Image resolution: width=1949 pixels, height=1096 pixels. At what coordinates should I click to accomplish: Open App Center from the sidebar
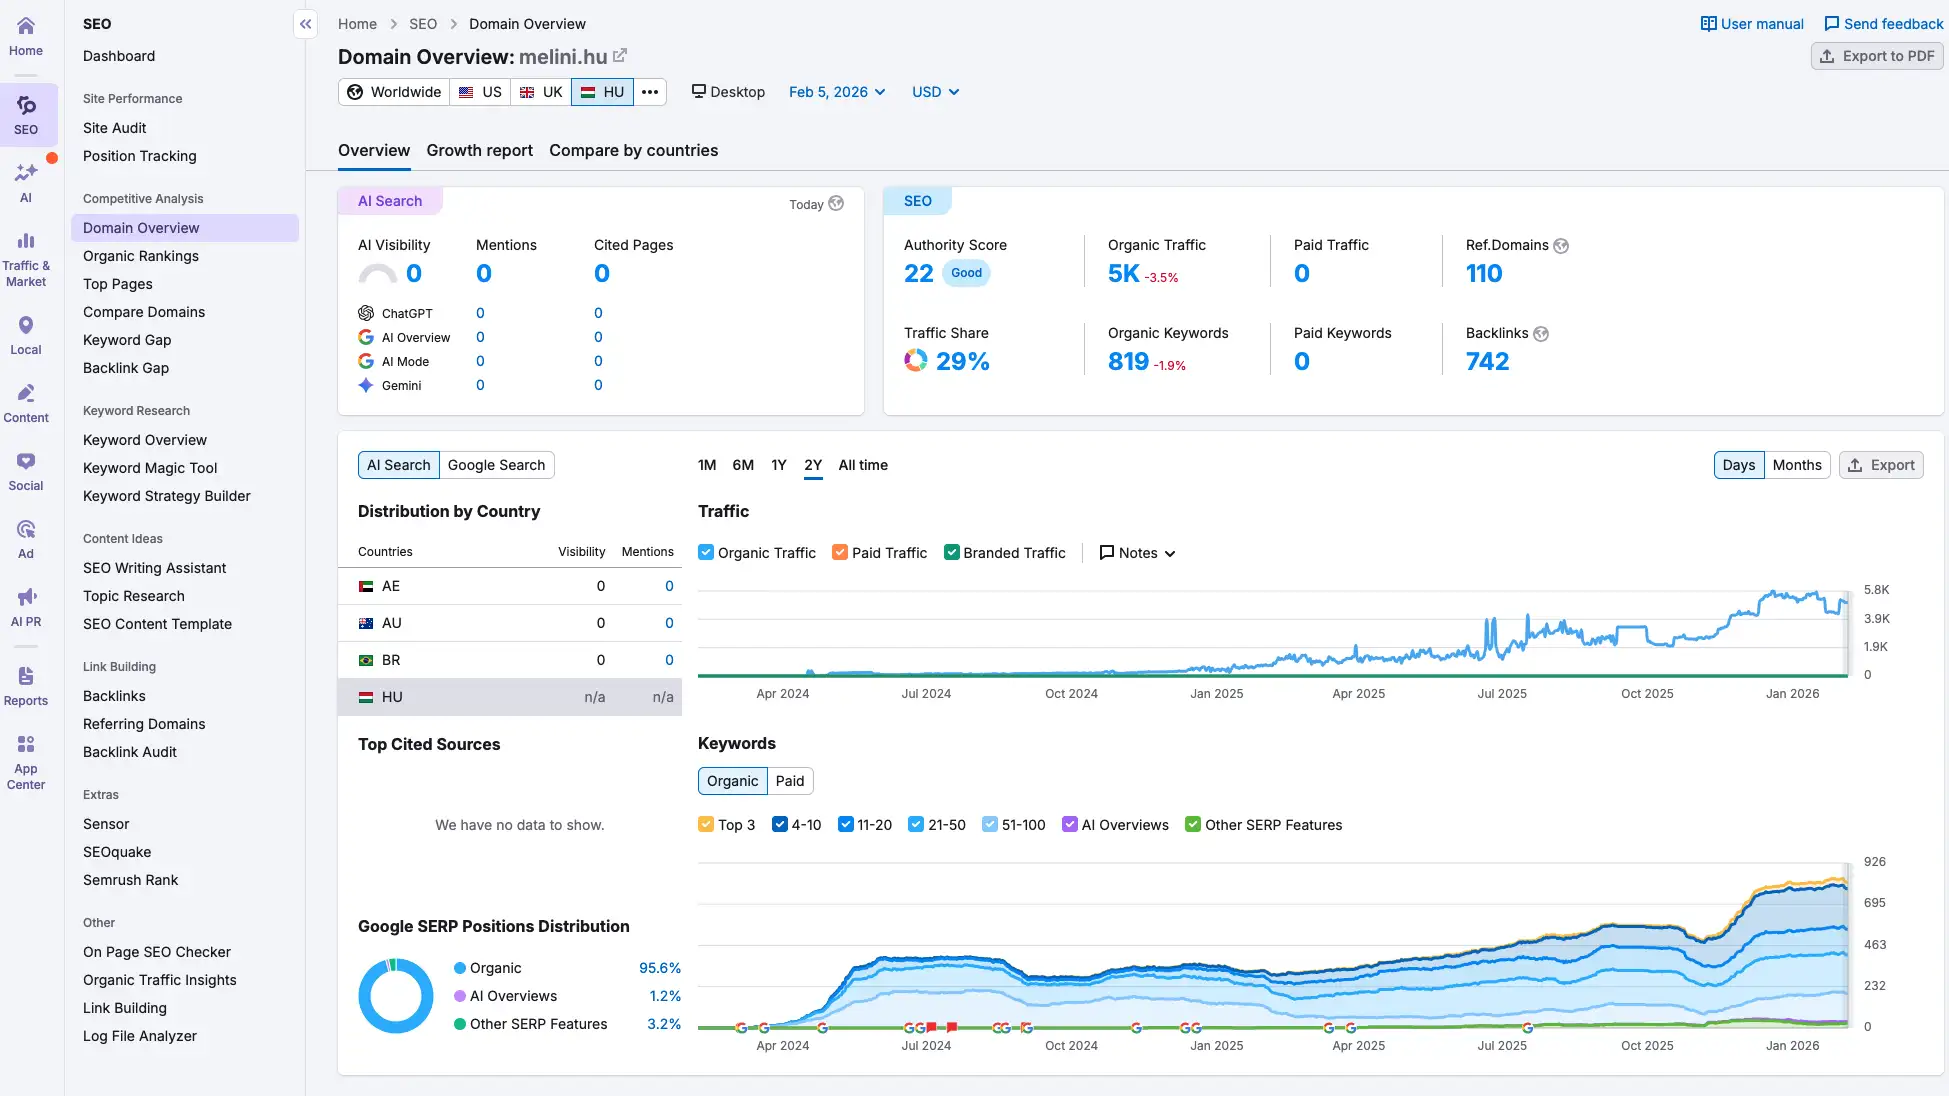pos(26,744)
